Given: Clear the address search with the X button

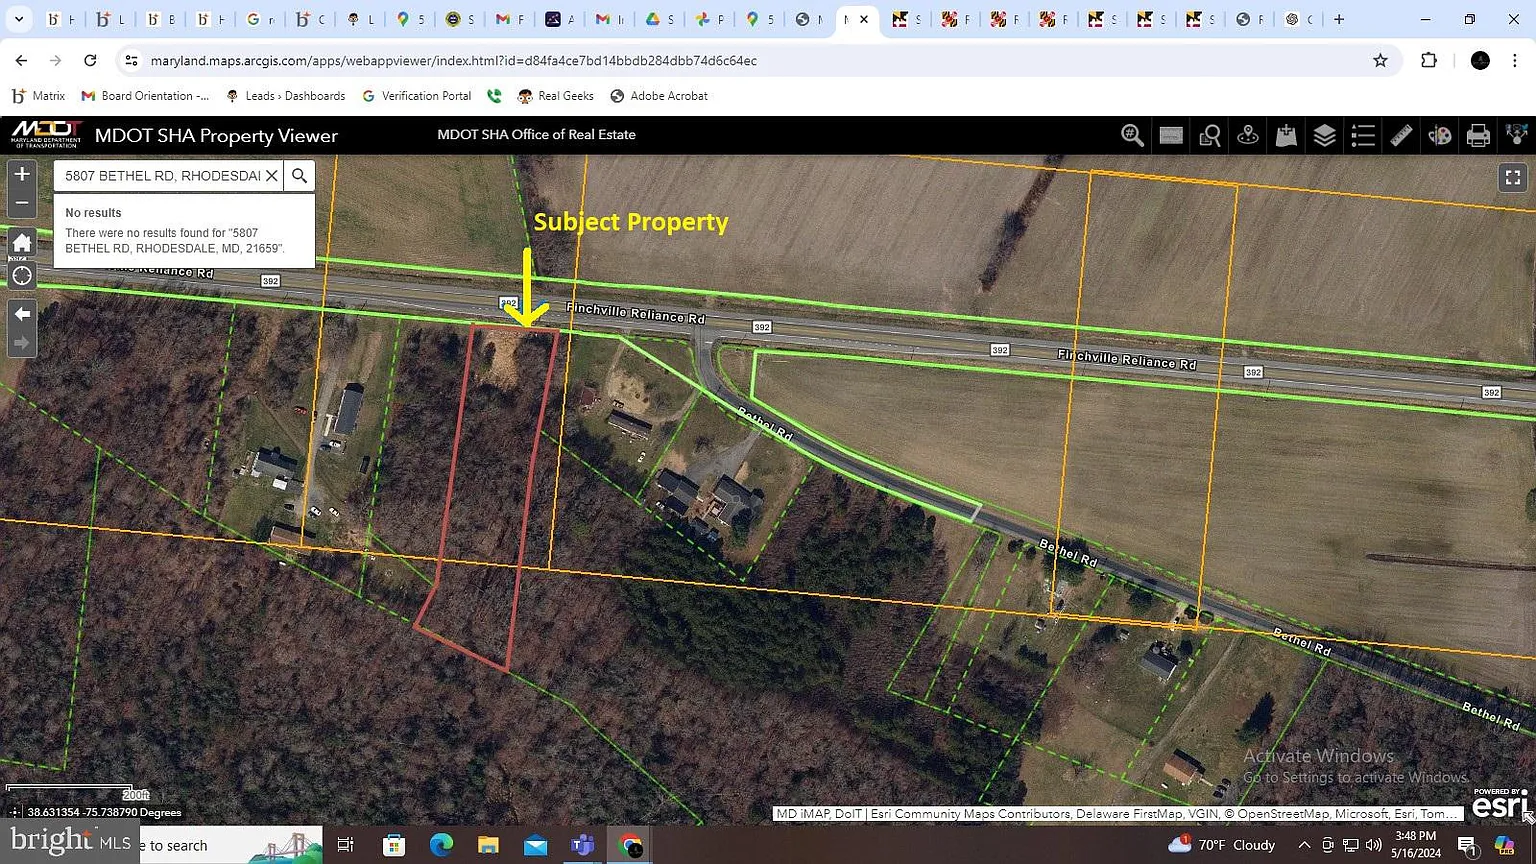Looking at the screenshot, I should [x=271, y=175].
